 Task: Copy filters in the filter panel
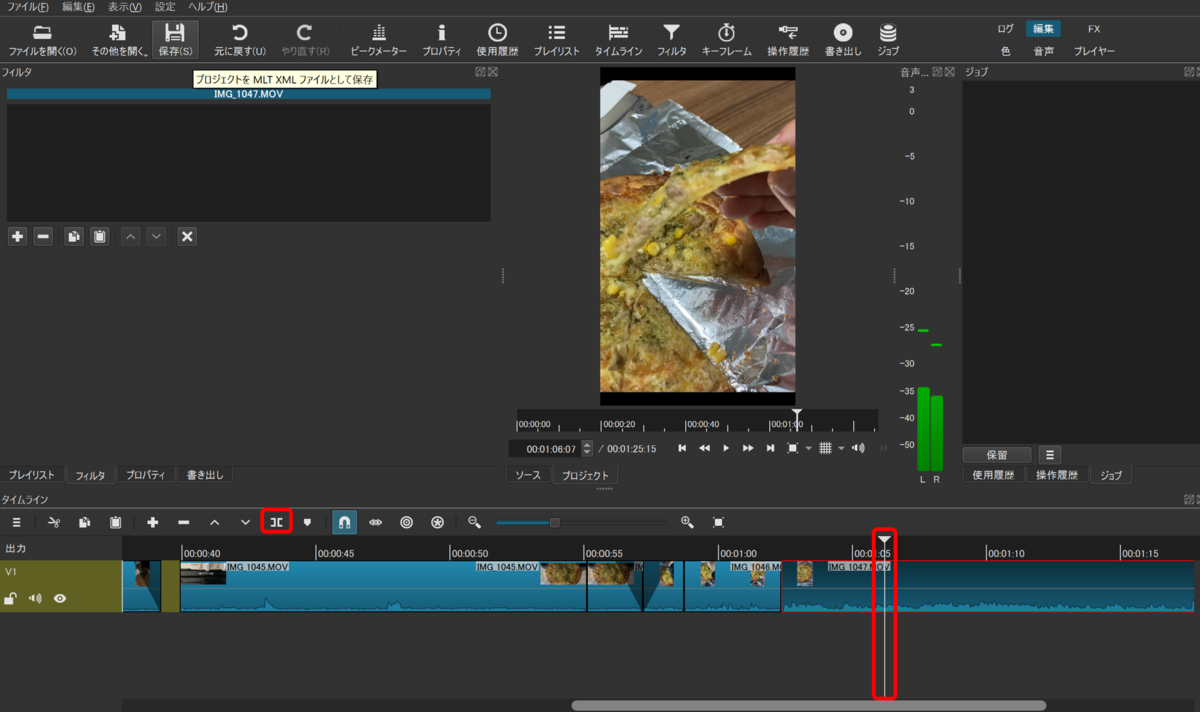(74, 236)
